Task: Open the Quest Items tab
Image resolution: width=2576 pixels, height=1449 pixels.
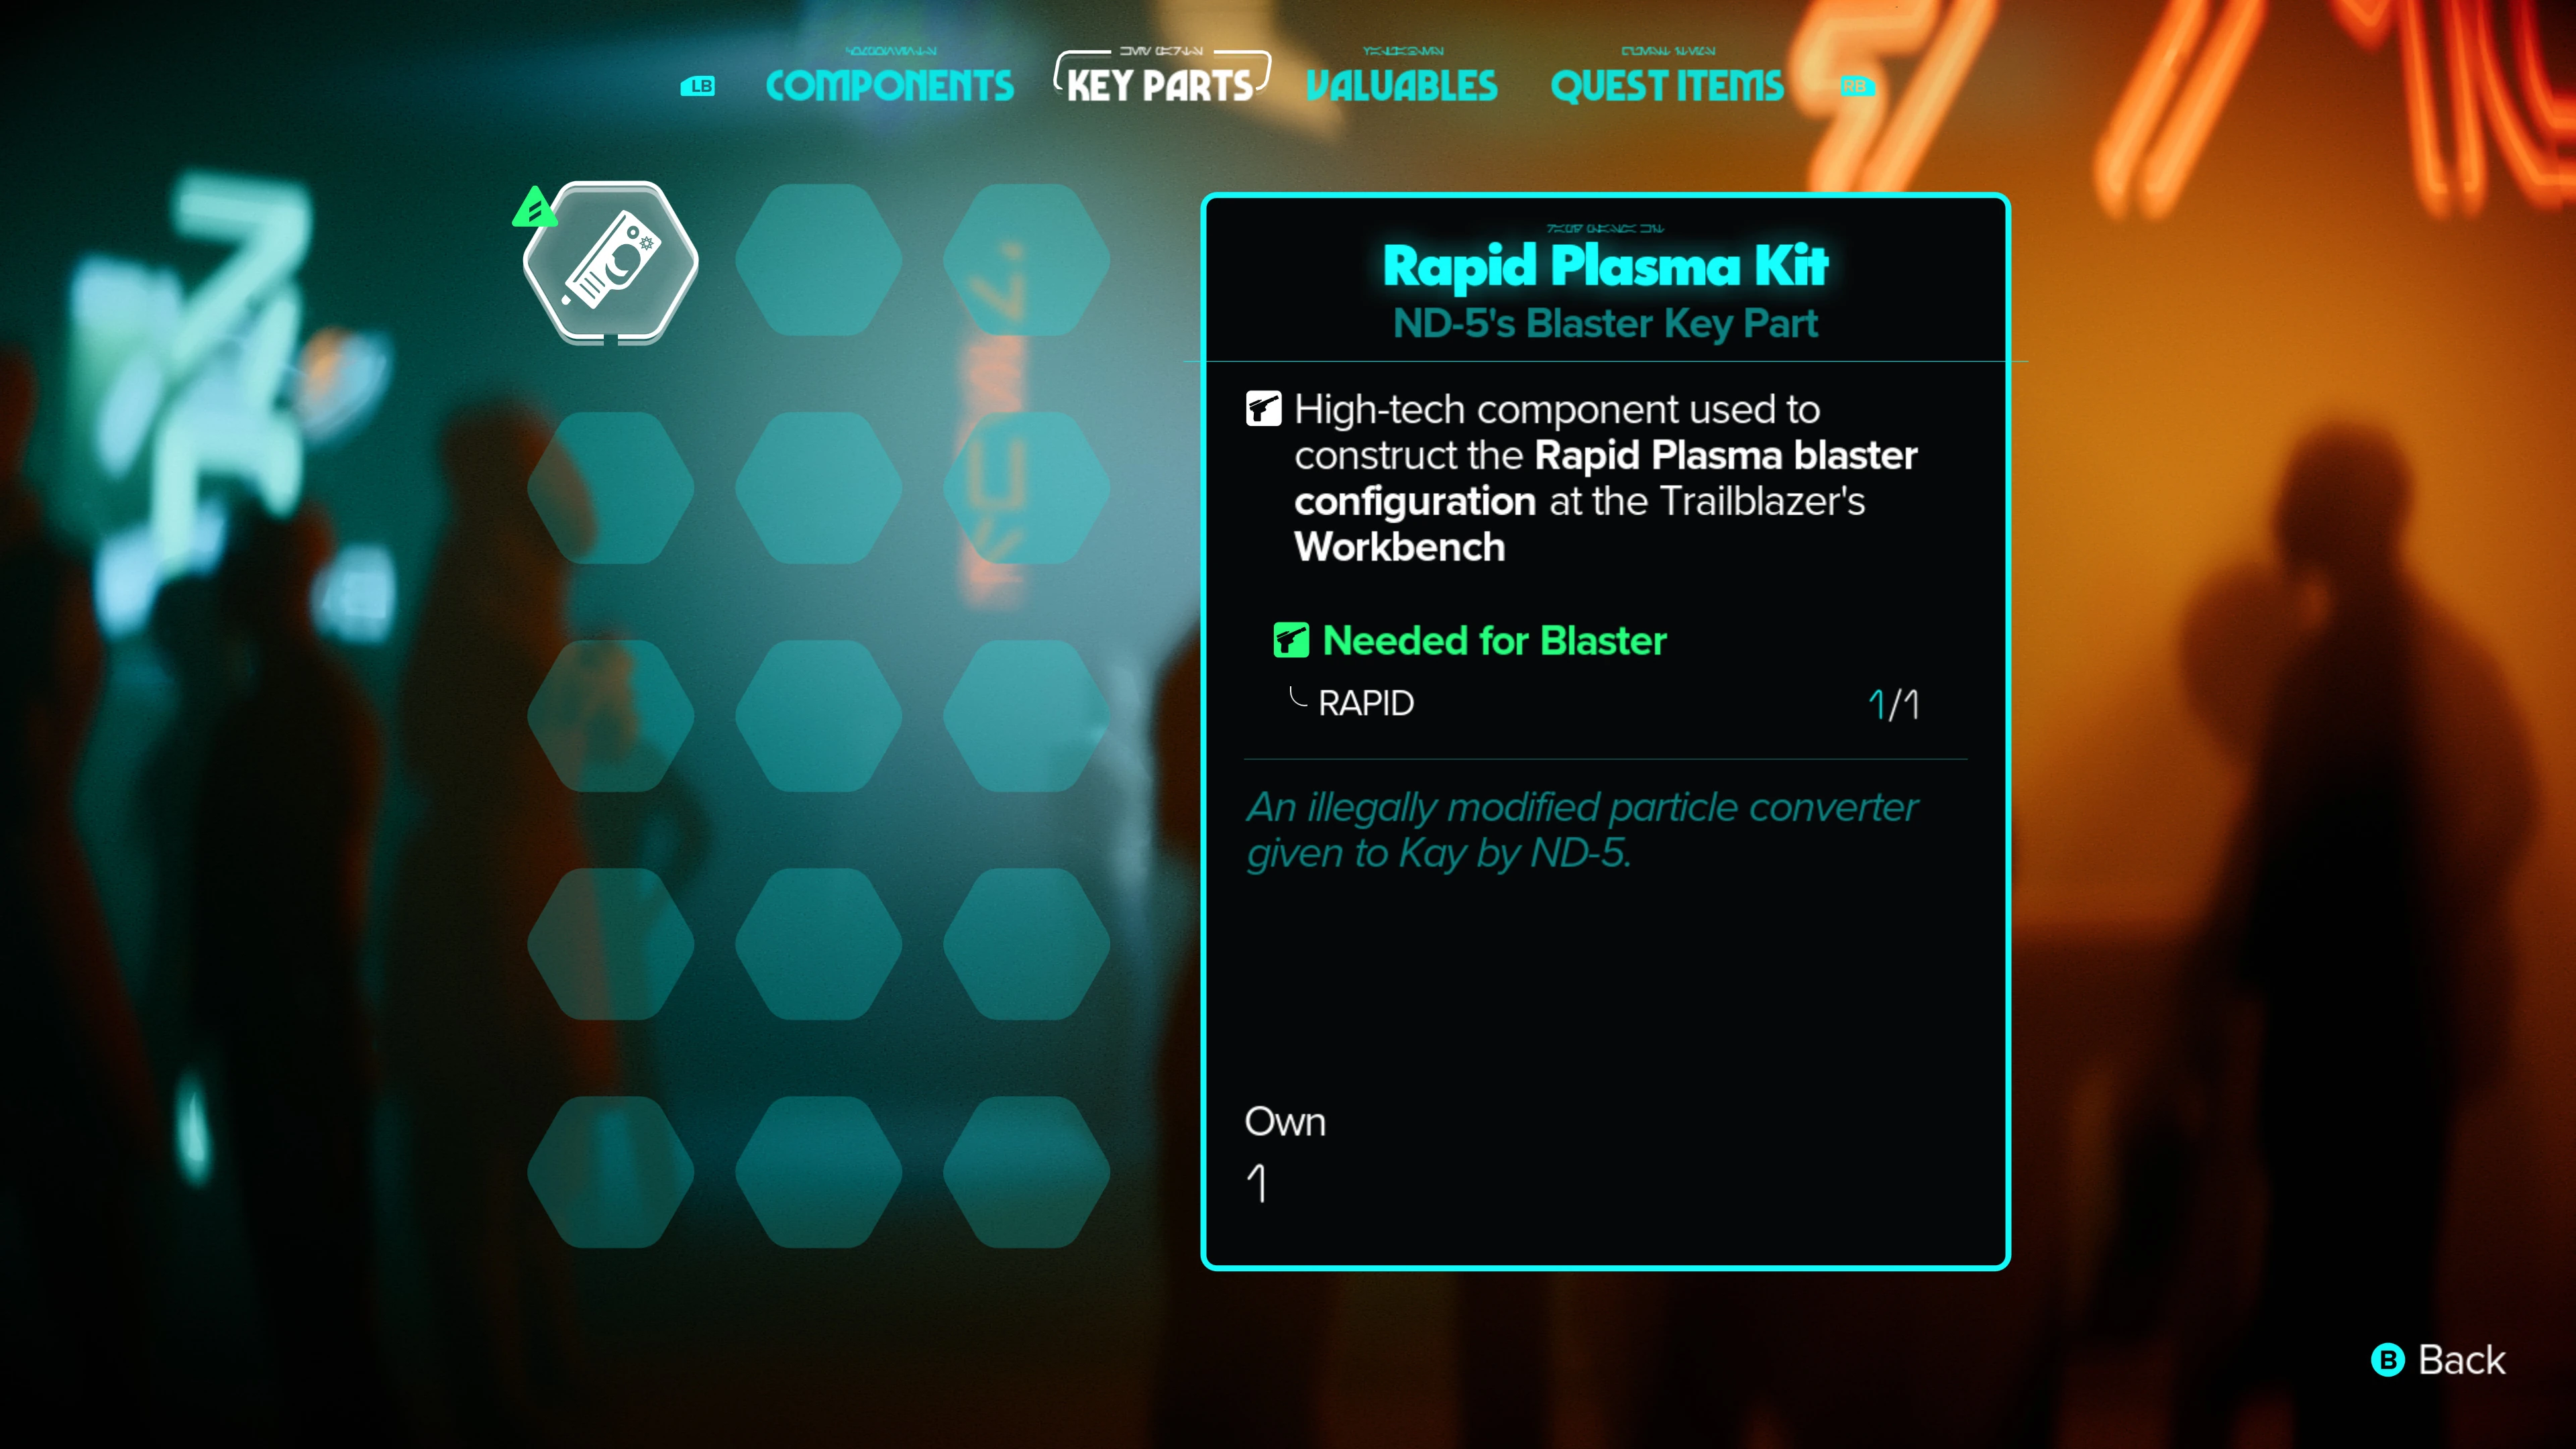Action: 1667,86
